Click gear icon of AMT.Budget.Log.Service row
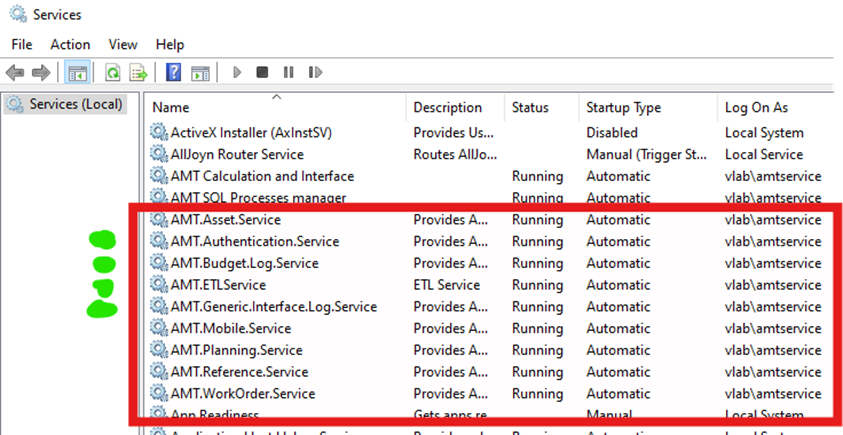This screenshot has width=843, height=435. coord(159,263)
